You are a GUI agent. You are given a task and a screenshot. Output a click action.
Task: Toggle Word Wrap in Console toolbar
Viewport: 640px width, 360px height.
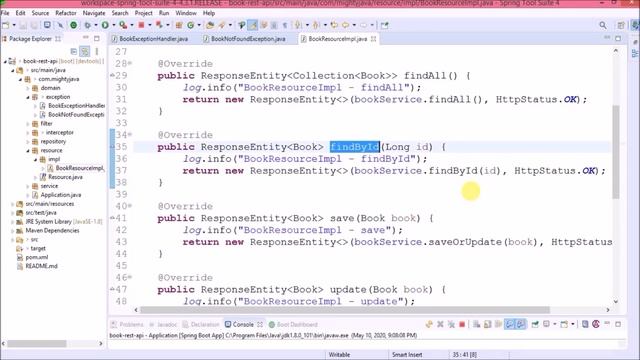[498, 324]
